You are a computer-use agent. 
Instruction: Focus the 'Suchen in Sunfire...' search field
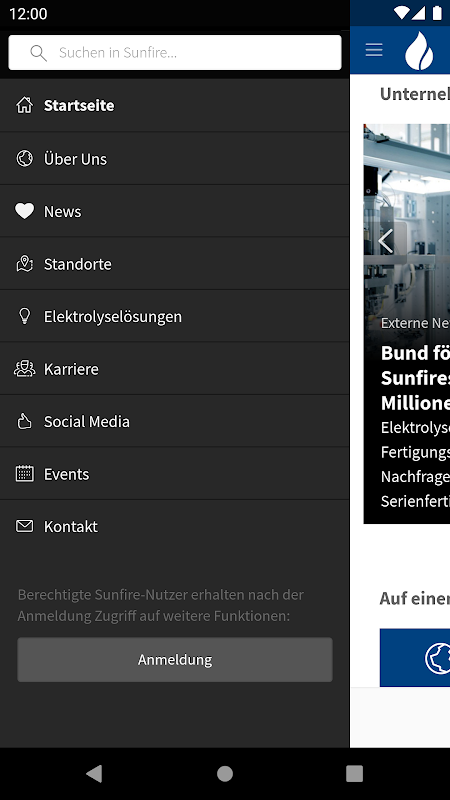point(174,53)
